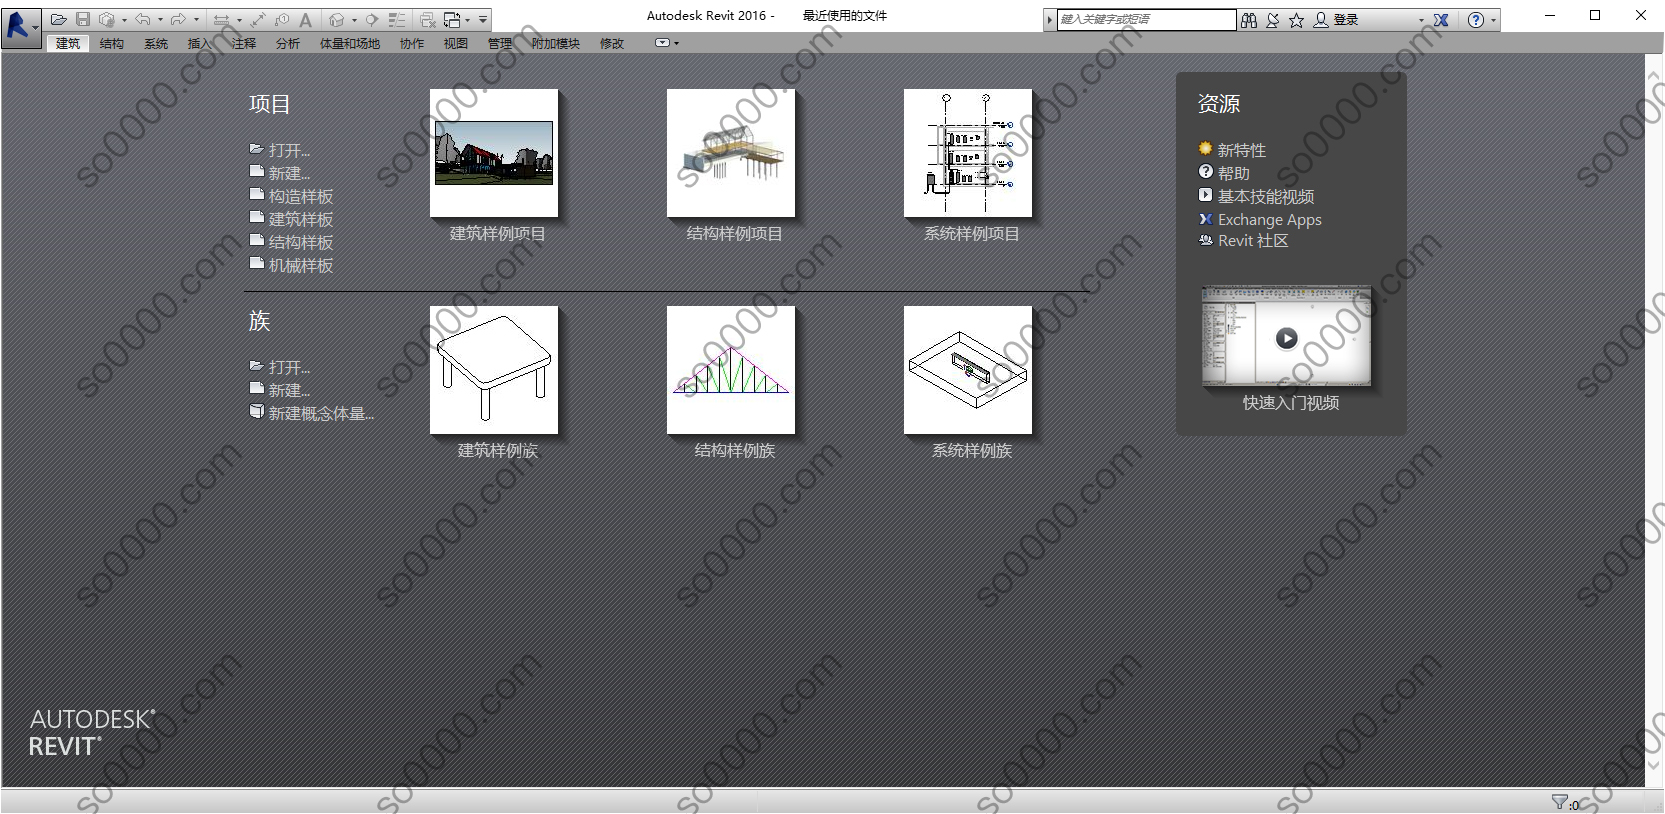Expand the search field arrow on the left
This screenshot has width=1665, height=814.
point(1050,20)
